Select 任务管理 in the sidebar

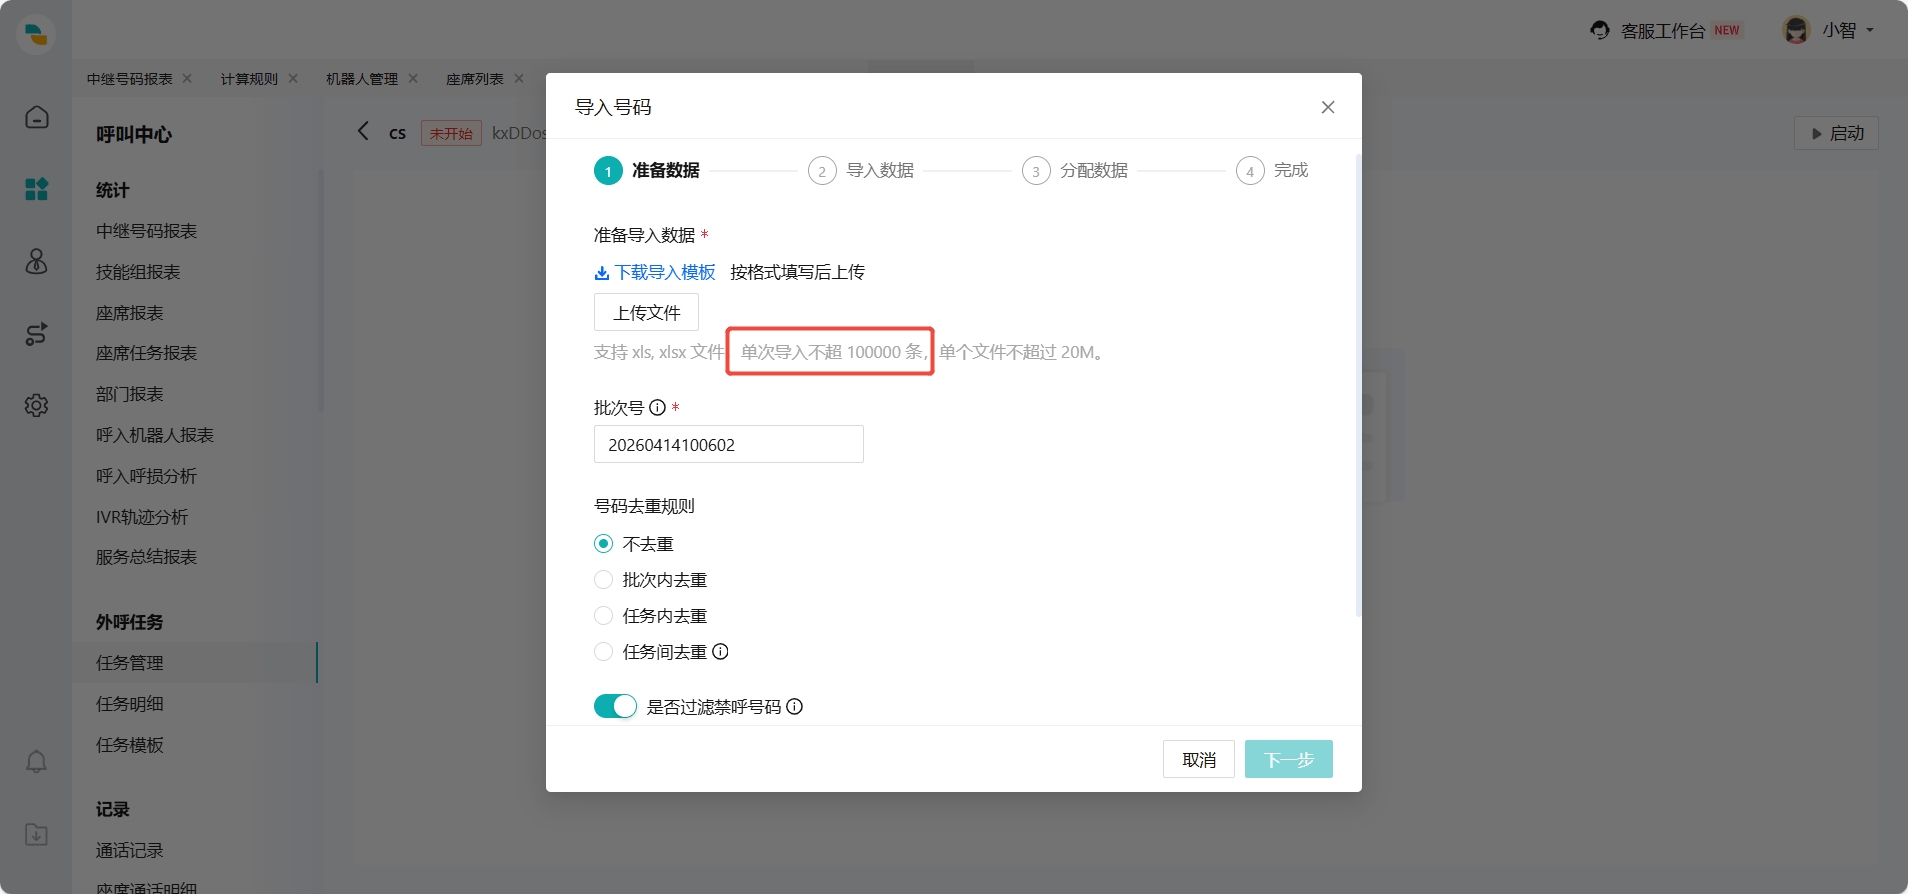tap(195, 663)
